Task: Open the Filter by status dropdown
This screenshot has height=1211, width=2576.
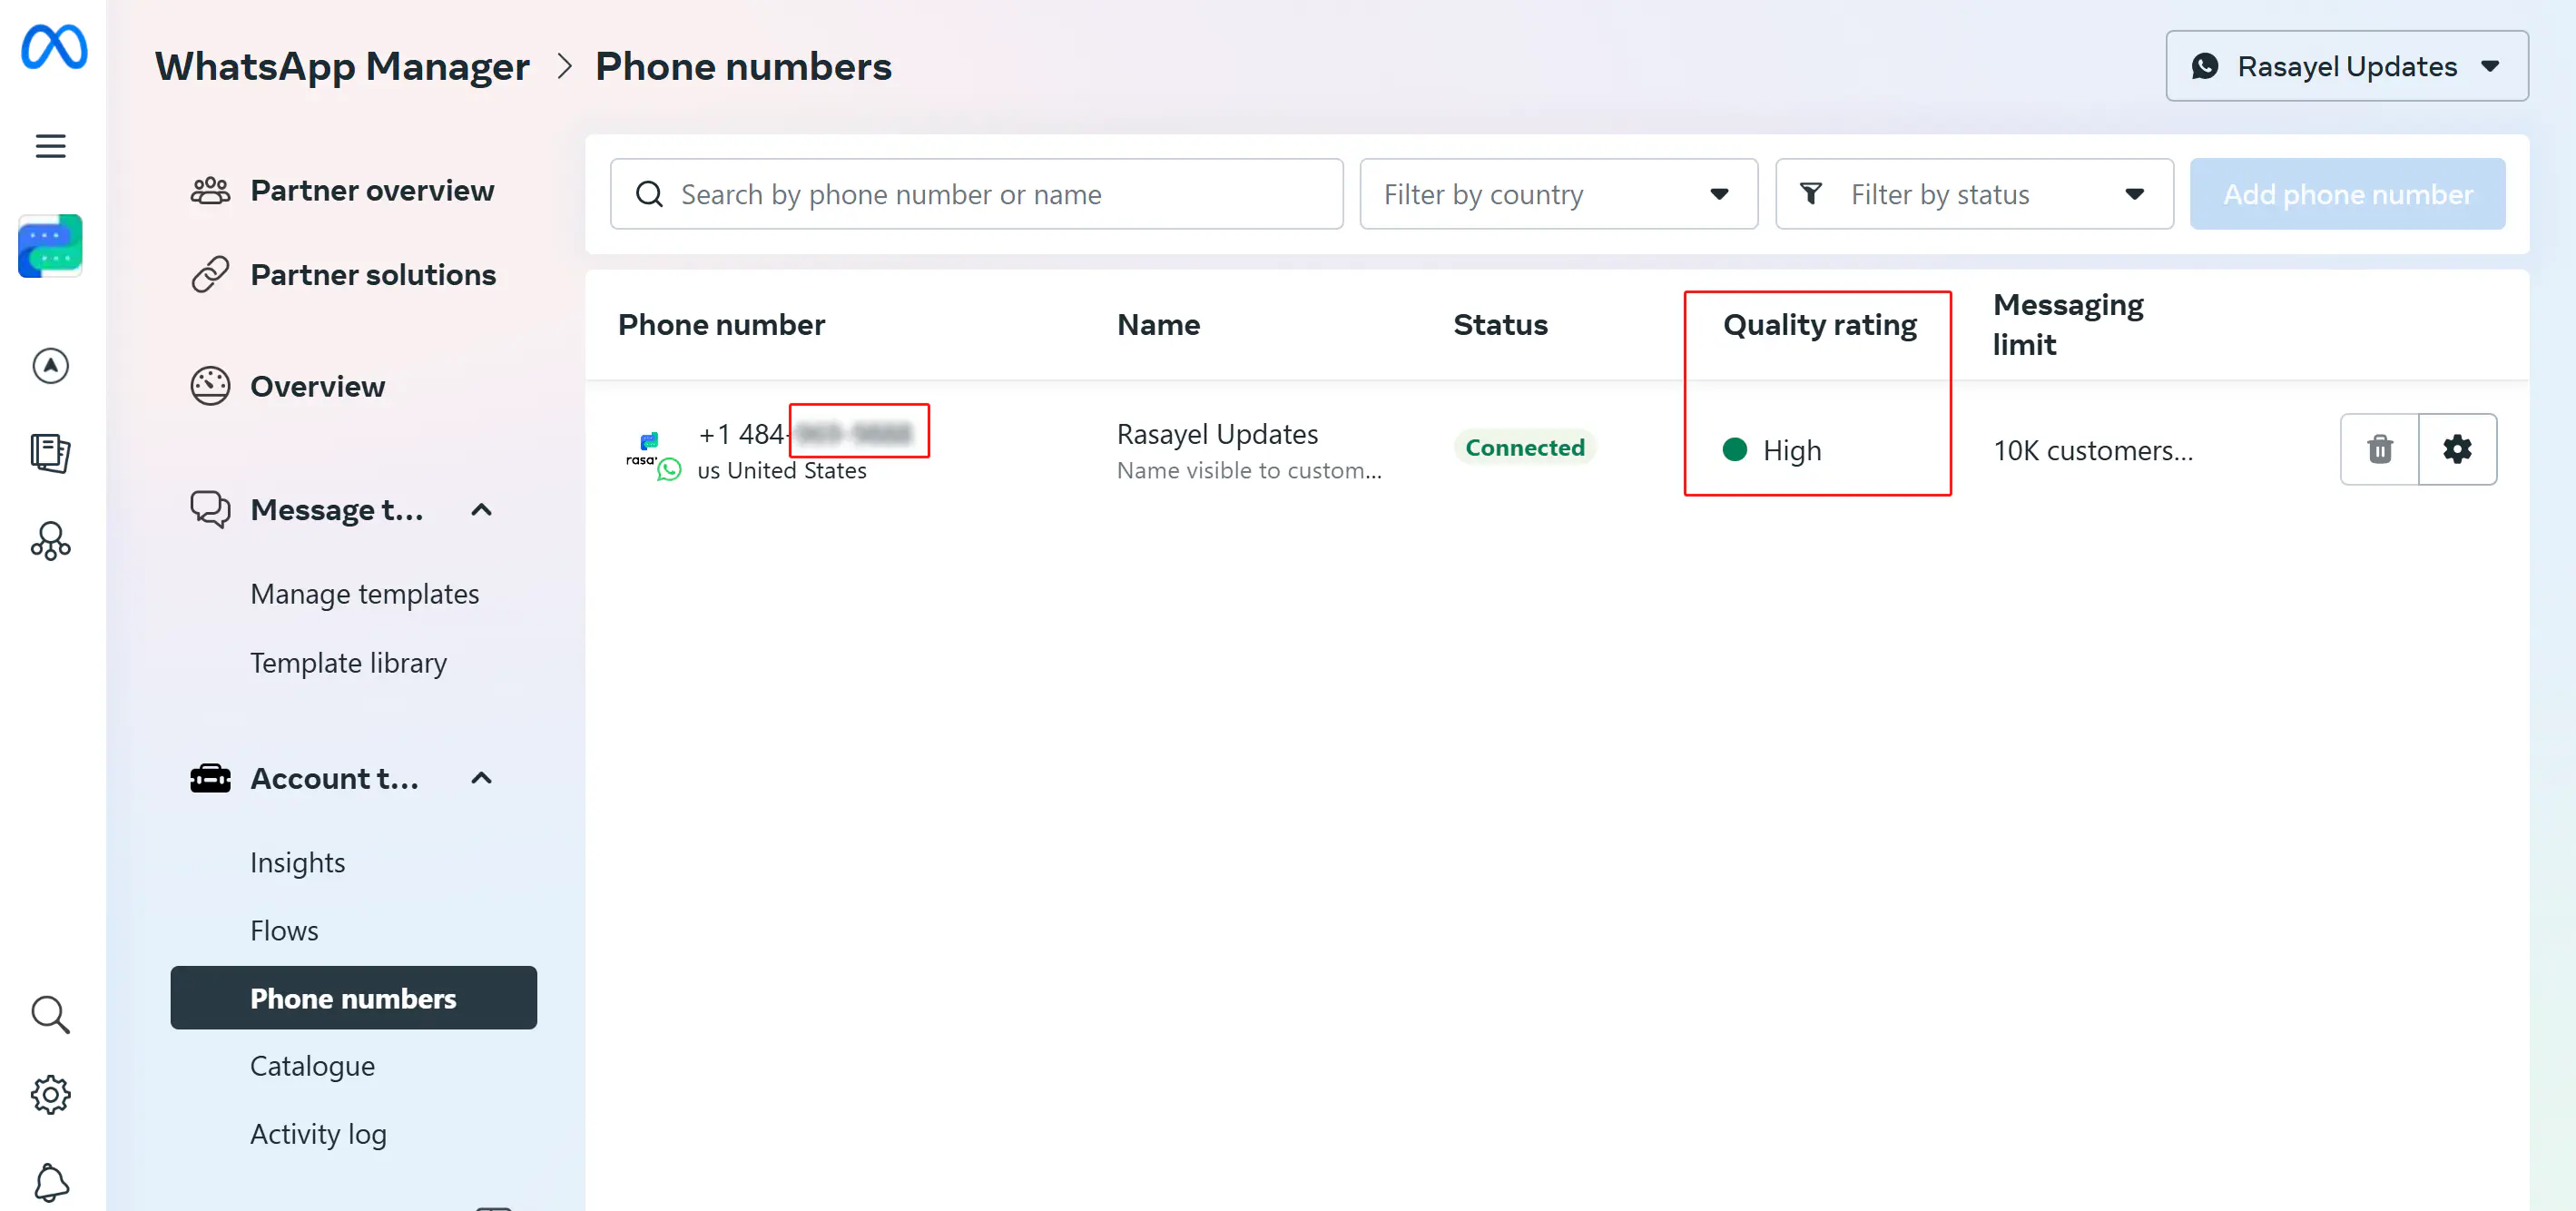Action: pos(1972,193)
